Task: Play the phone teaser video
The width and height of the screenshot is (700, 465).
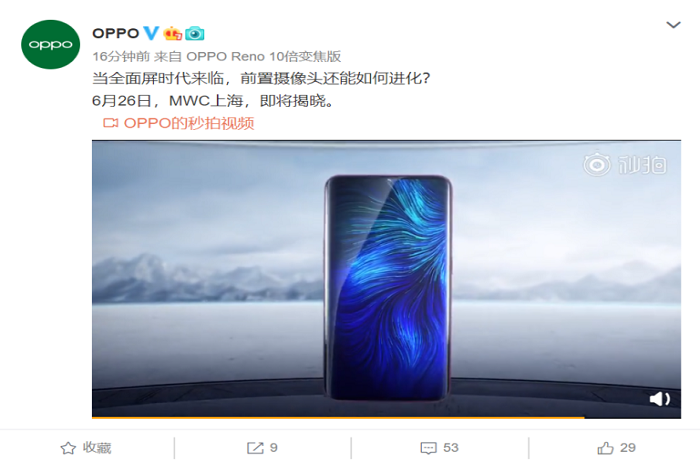Action: [386, 278]
